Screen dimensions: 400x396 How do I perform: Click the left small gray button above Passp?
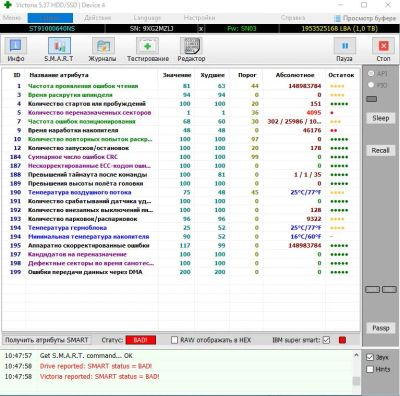(372, 289)
